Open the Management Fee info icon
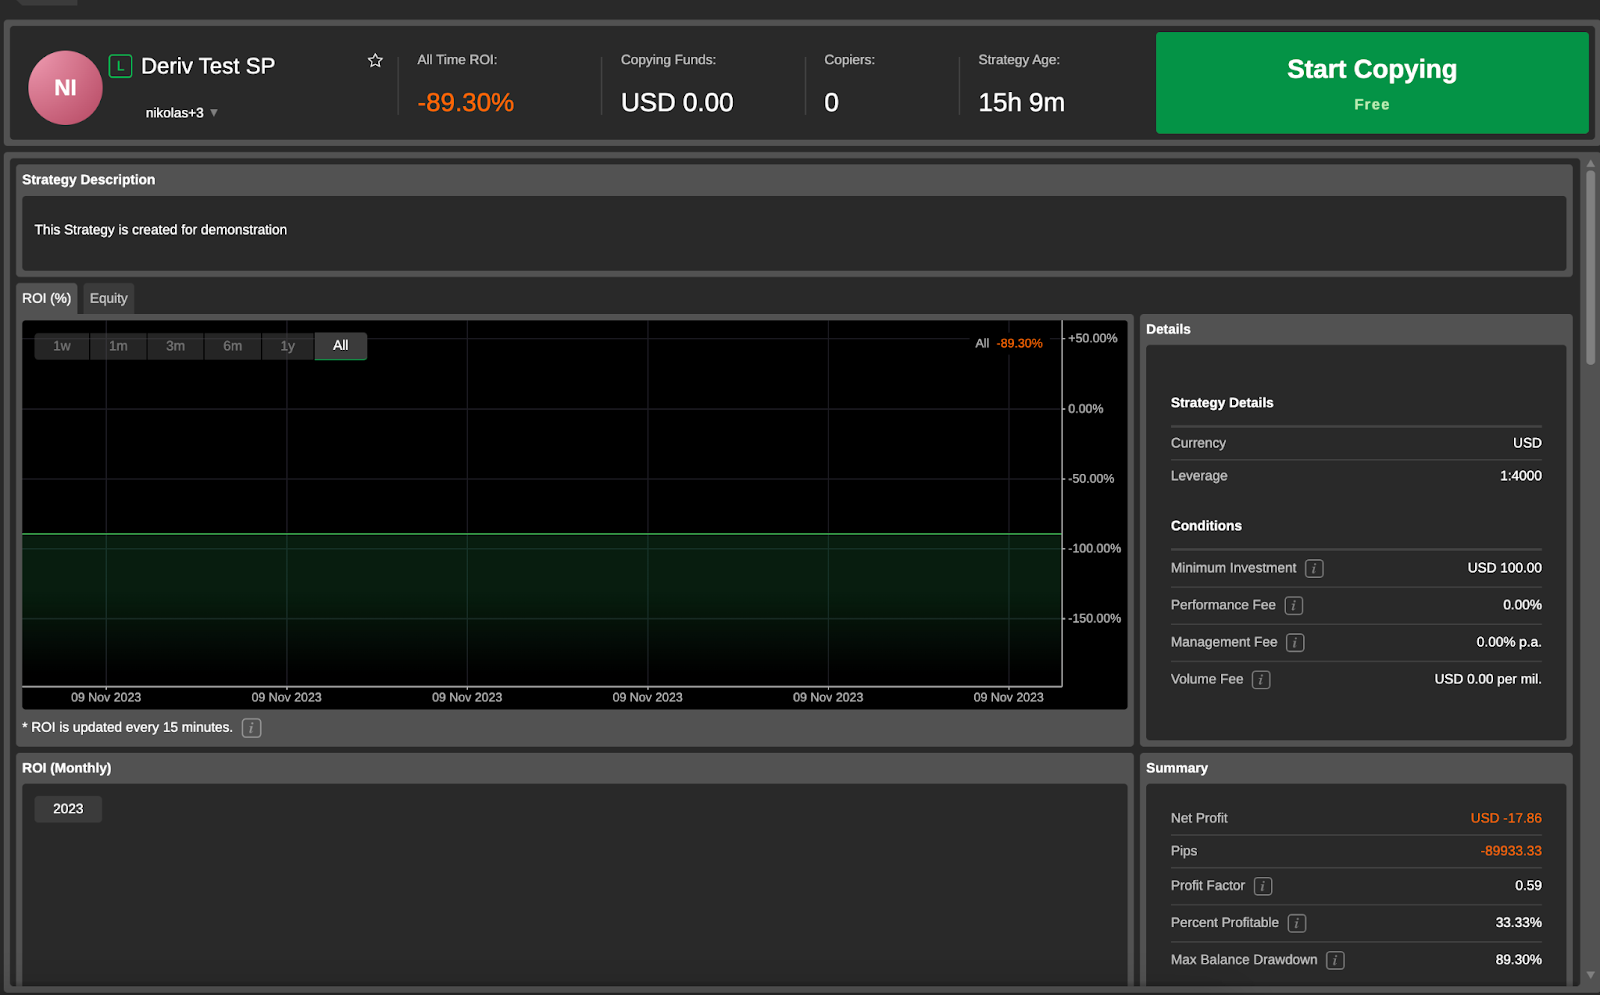This screenshot has width=1600, height=995. point(1295,642)
